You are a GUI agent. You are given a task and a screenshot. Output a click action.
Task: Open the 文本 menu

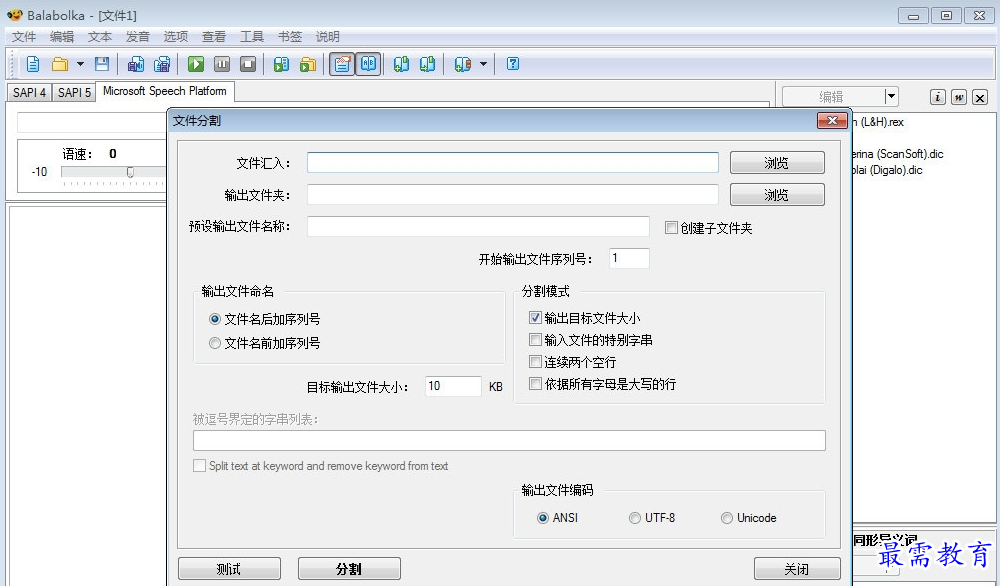coord(99,36)
